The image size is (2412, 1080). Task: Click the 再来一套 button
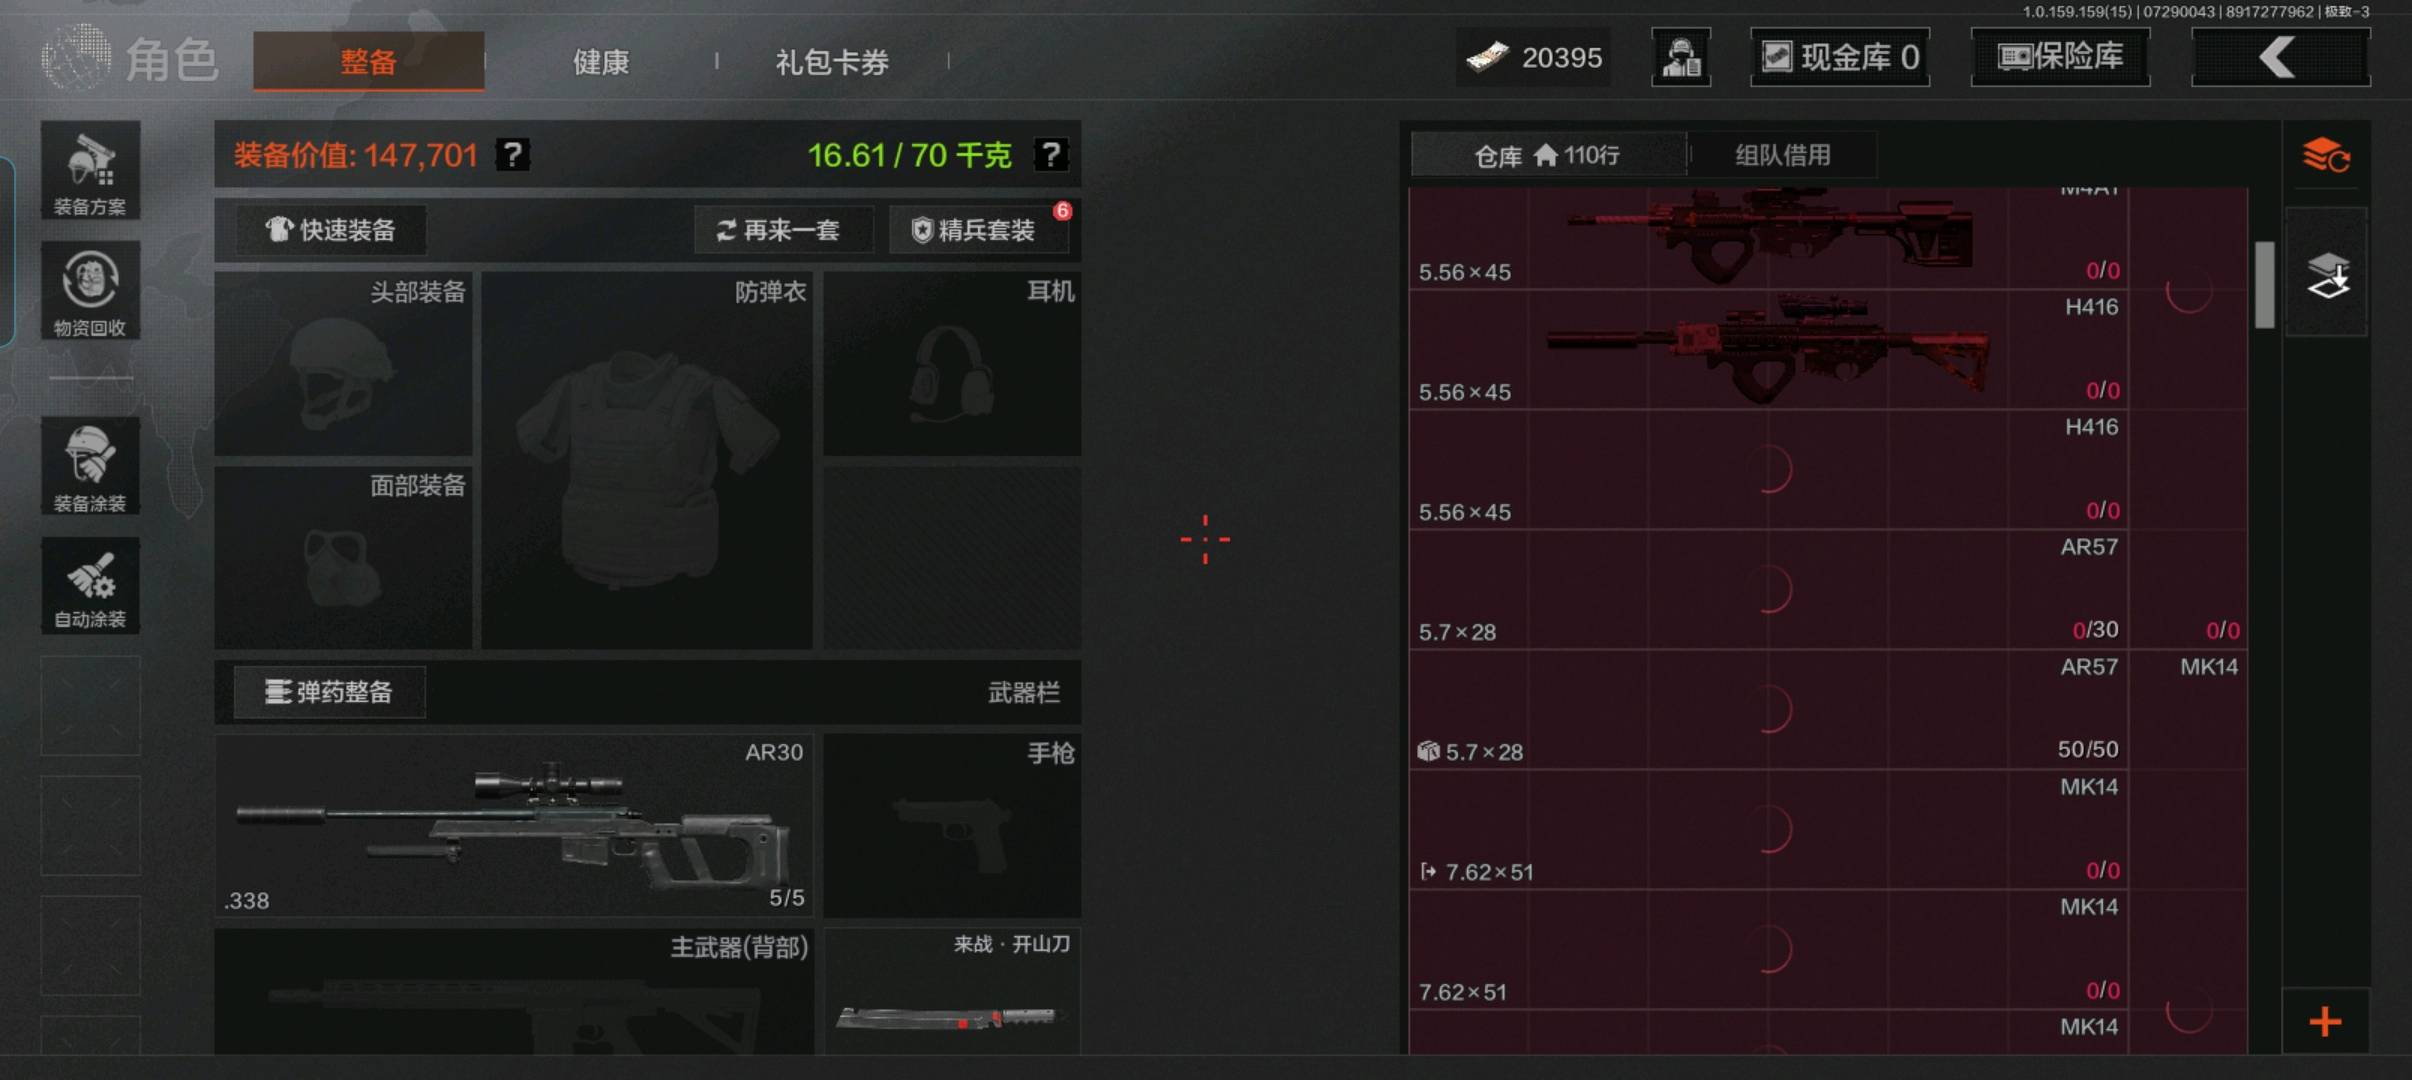click(779, 230)
